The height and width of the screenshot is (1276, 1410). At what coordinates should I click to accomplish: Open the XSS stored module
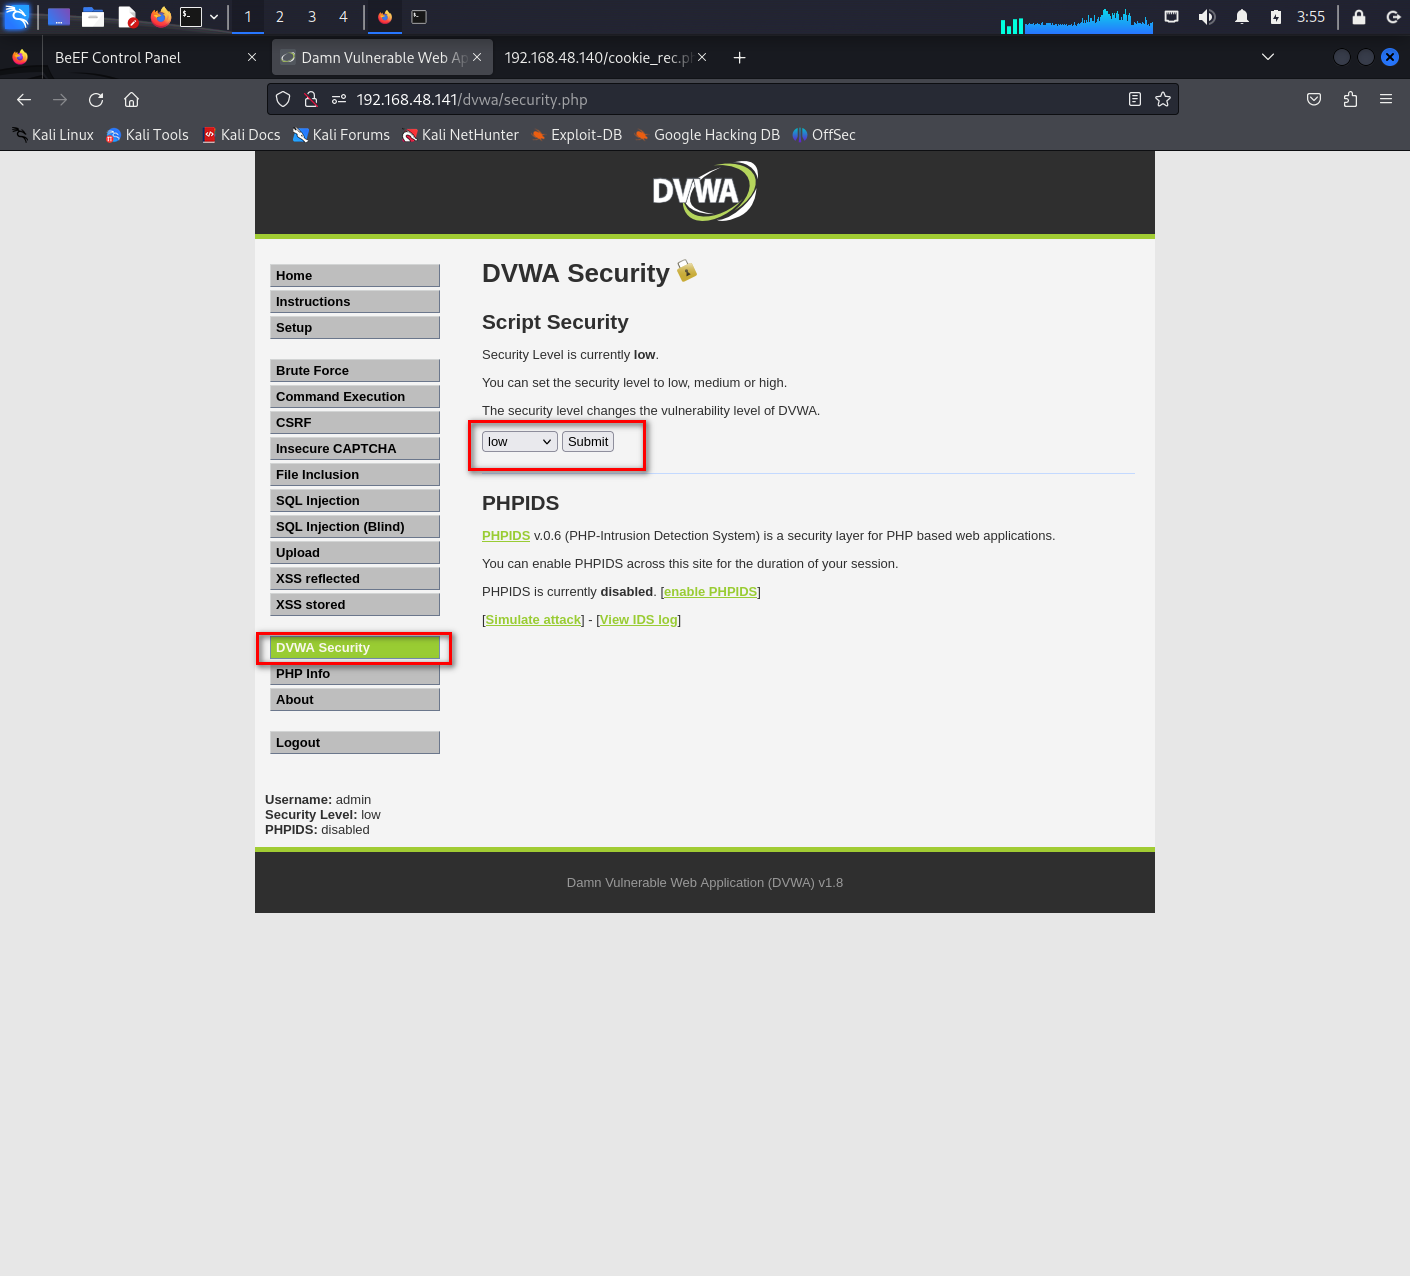click(x=355, y=605)
